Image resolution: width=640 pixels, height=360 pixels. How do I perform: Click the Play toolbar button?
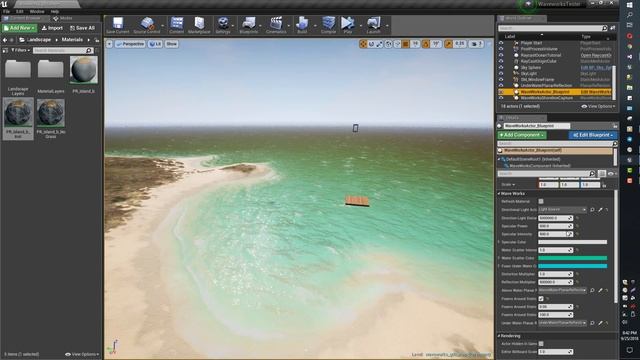pos(348,25)
